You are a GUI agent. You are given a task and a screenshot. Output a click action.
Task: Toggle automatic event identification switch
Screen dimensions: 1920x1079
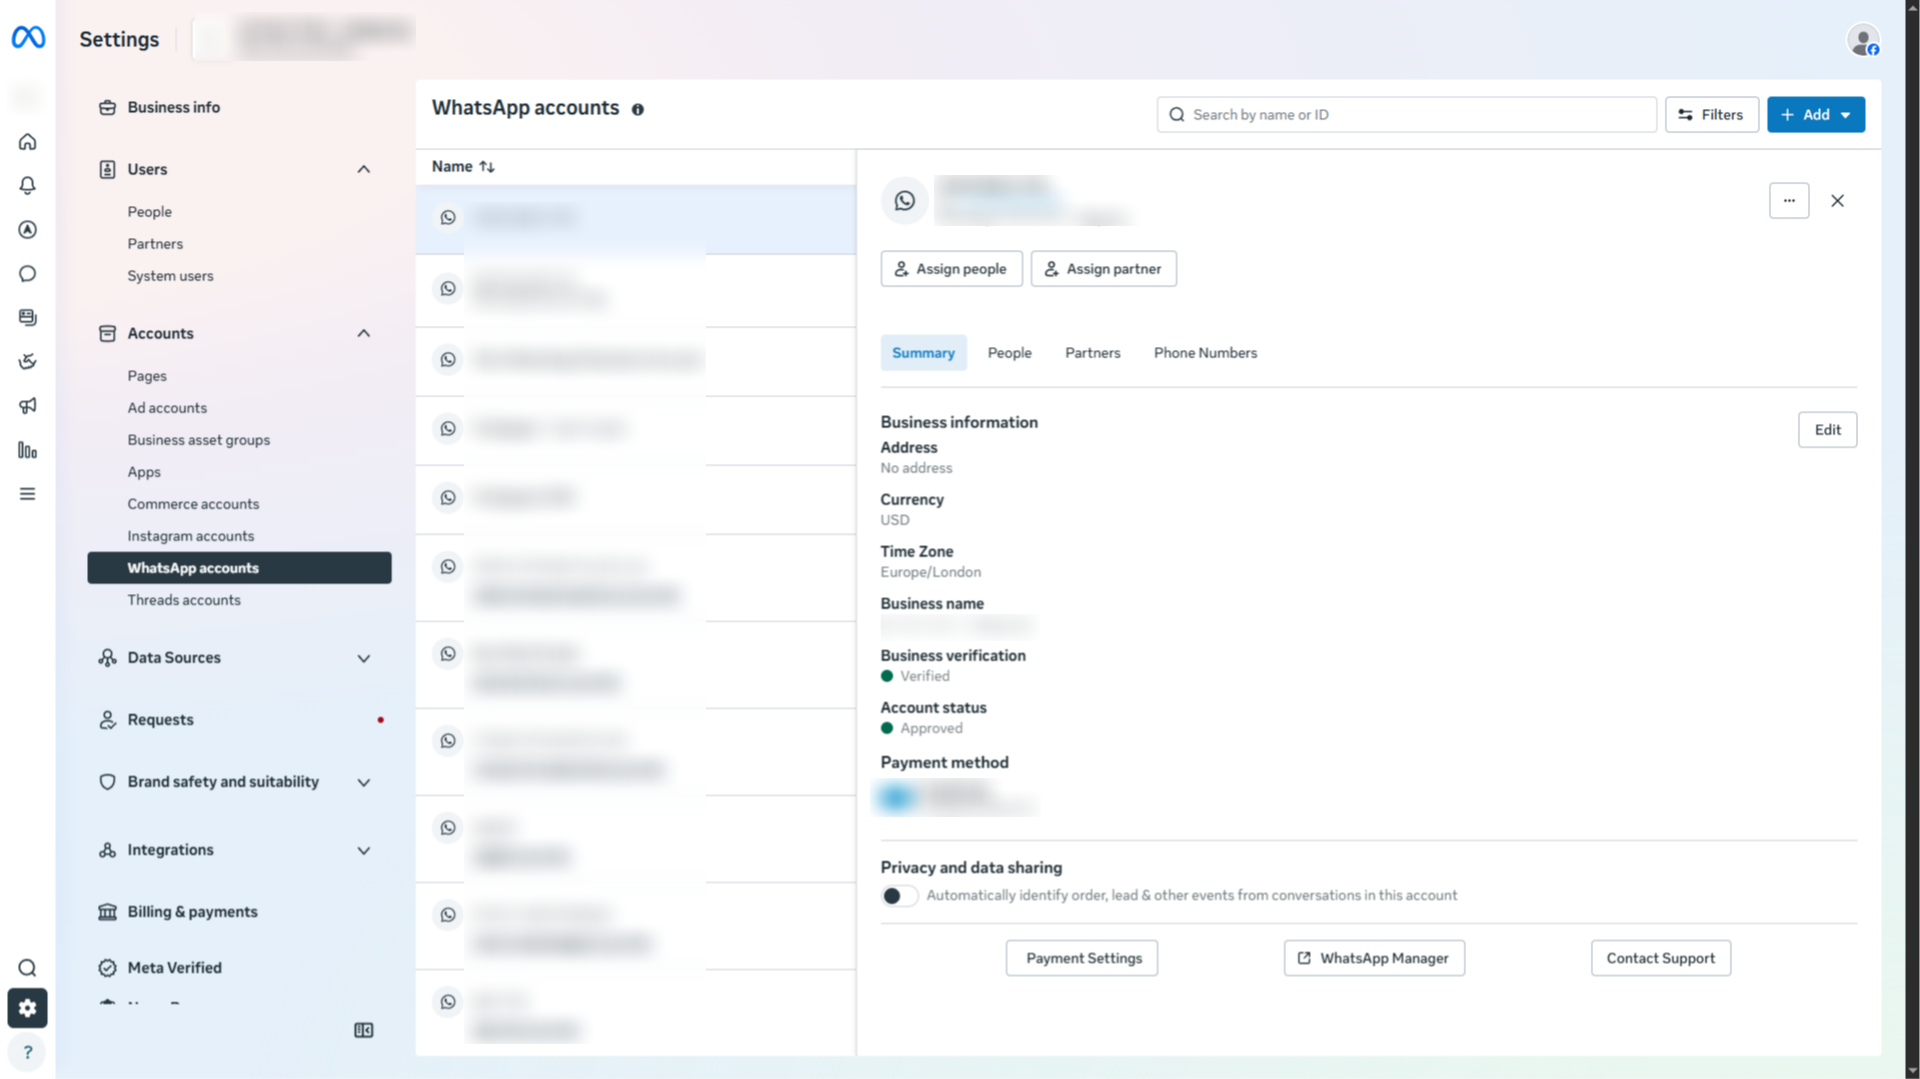[x=899, y=896]
